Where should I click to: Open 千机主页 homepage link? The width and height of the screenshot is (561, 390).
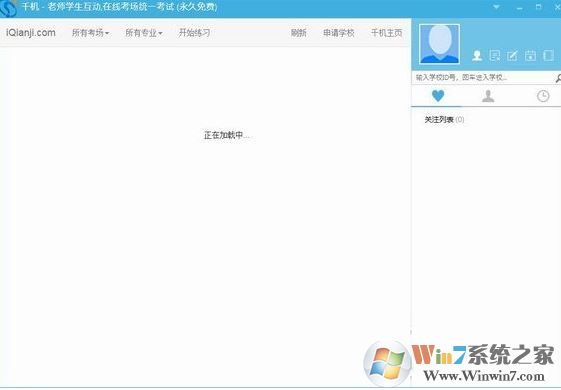click(387, 33)
